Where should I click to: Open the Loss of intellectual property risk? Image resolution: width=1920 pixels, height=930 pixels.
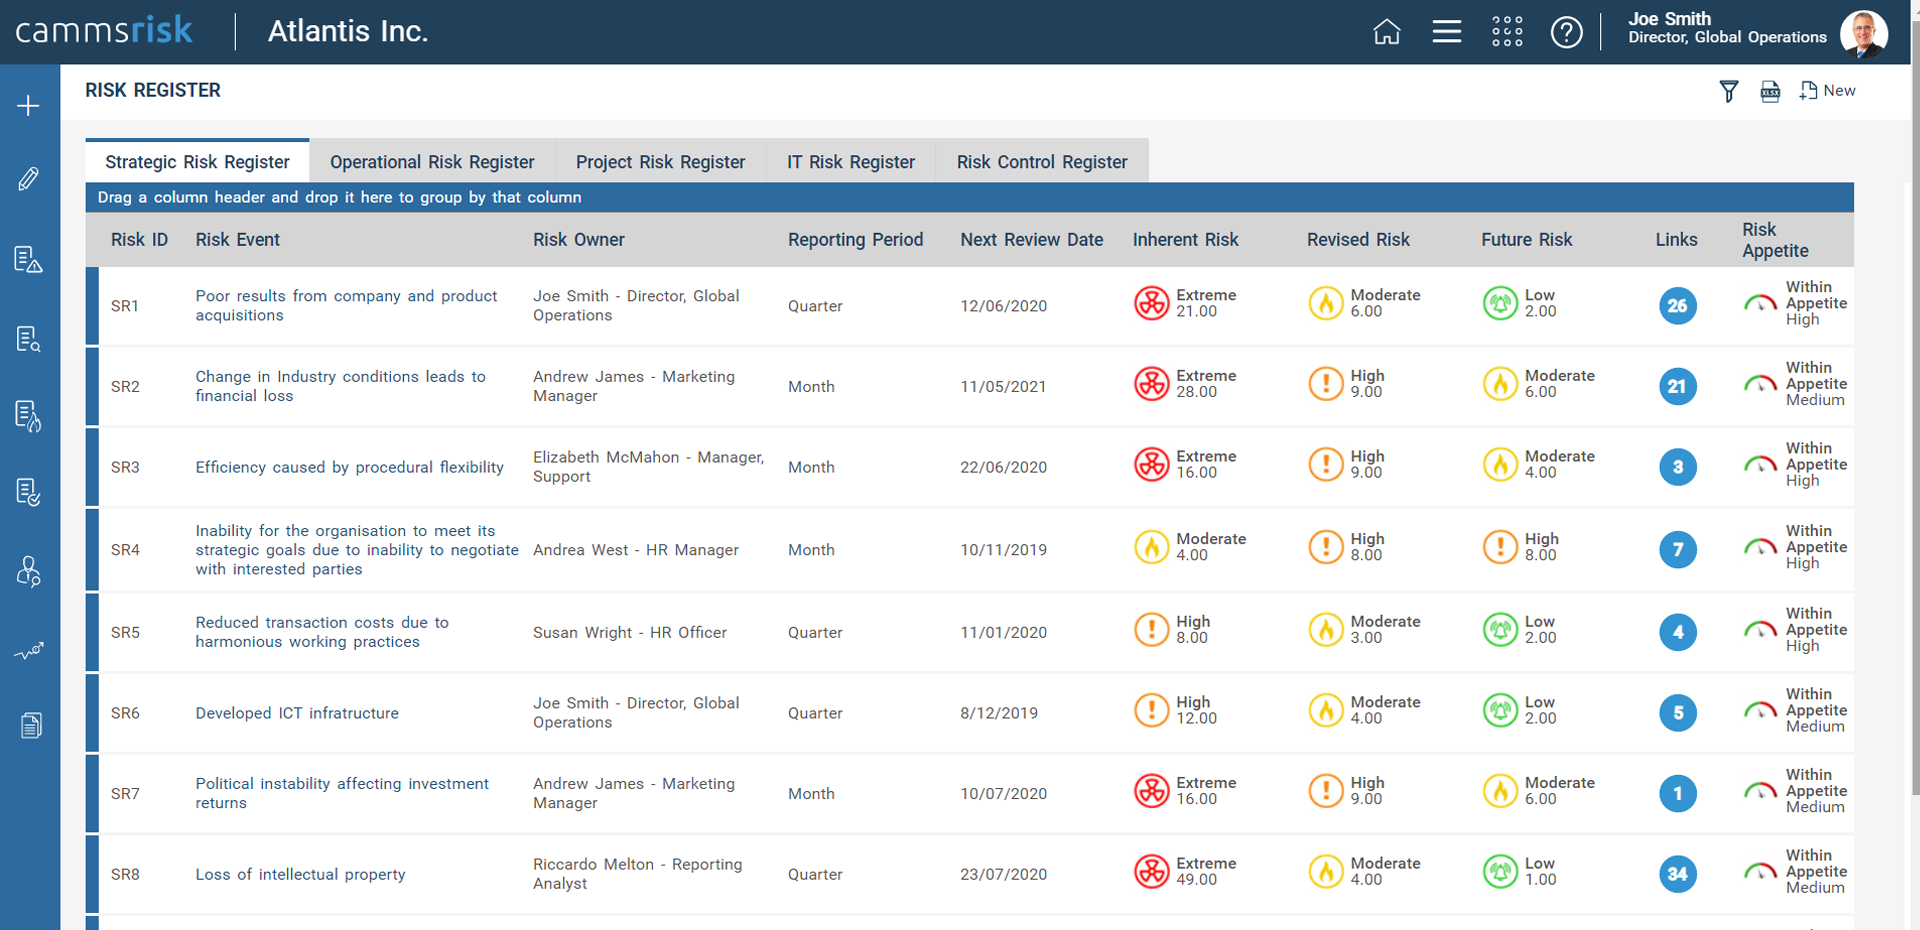300,874
